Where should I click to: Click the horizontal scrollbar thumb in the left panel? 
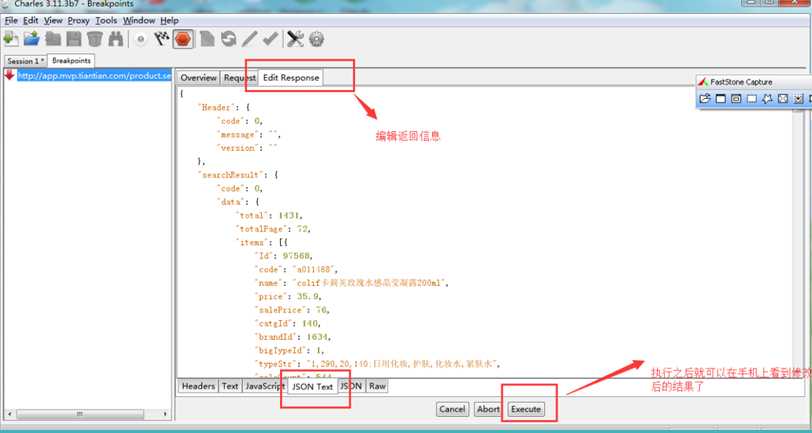pyautogui.click(x=80, y=414)
